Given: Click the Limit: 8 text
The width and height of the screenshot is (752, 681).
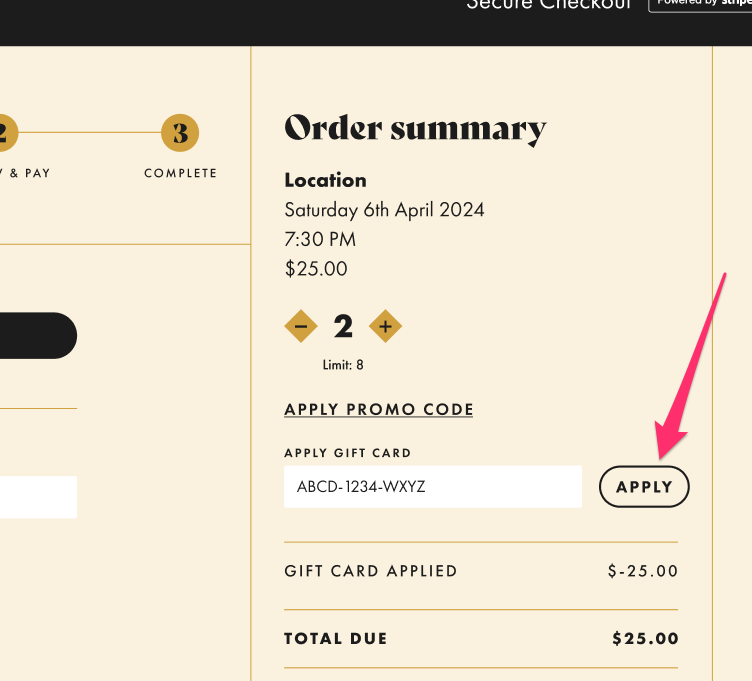Looking at the screenshot, I should [x=343, y=365].
